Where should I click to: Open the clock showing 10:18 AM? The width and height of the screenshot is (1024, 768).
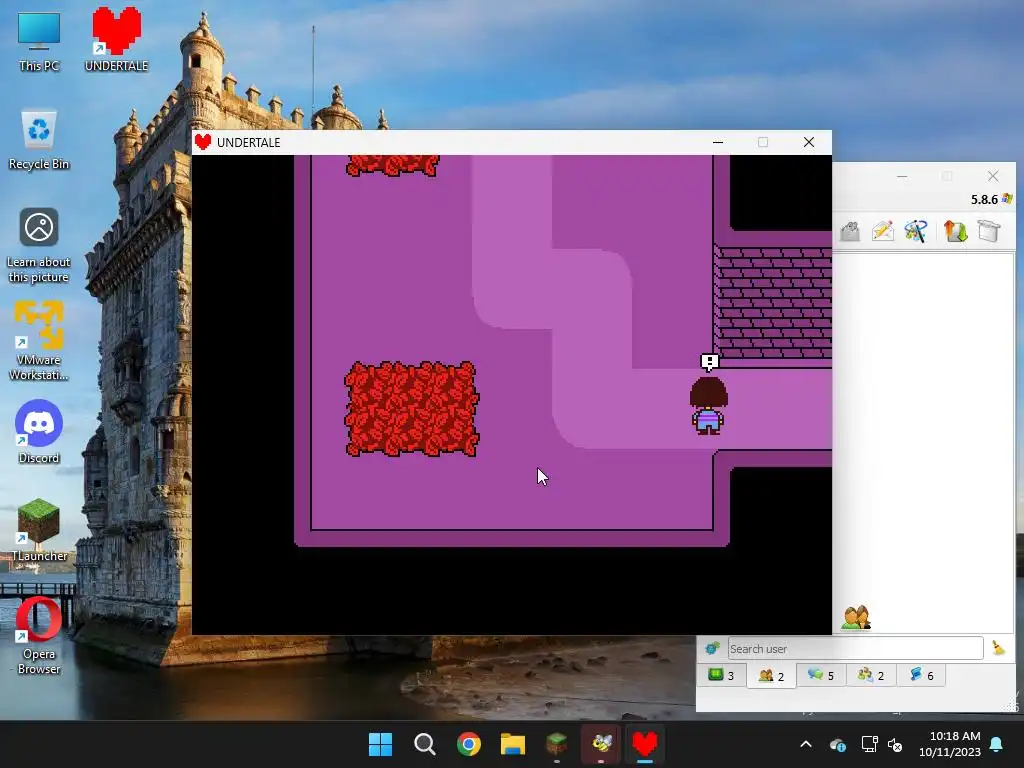click(x=950, y=744)
